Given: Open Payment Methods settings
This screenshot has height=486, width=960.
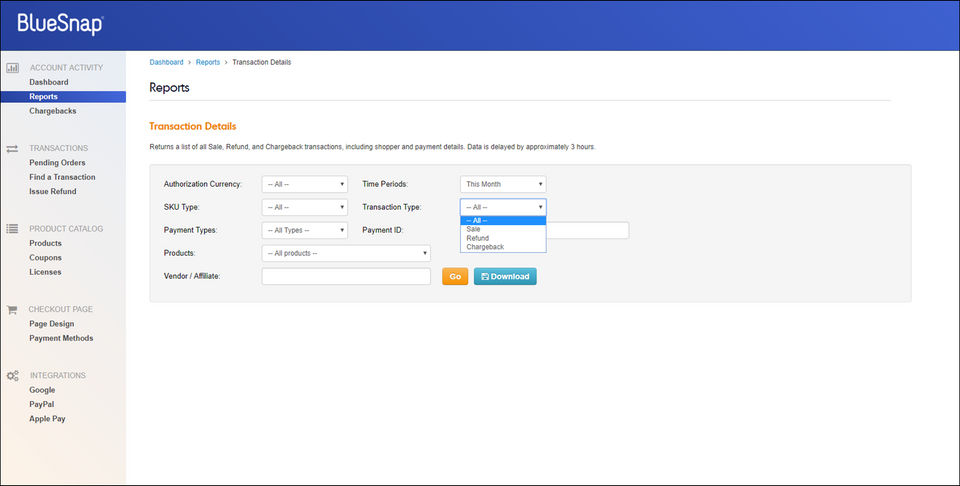Looking at the screenshot, I should [61, 338].
